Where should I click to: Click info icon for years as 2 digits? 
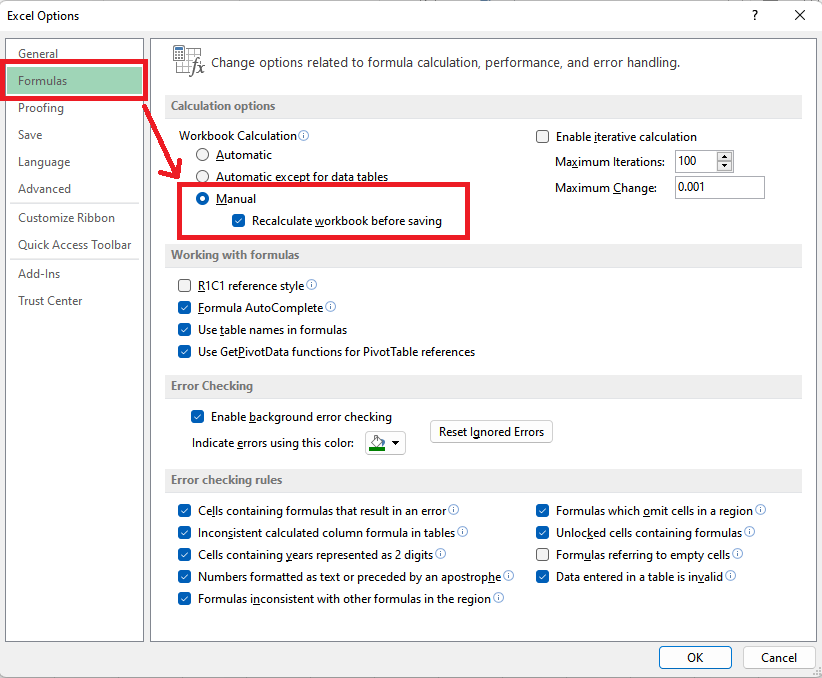pos(440,554)
